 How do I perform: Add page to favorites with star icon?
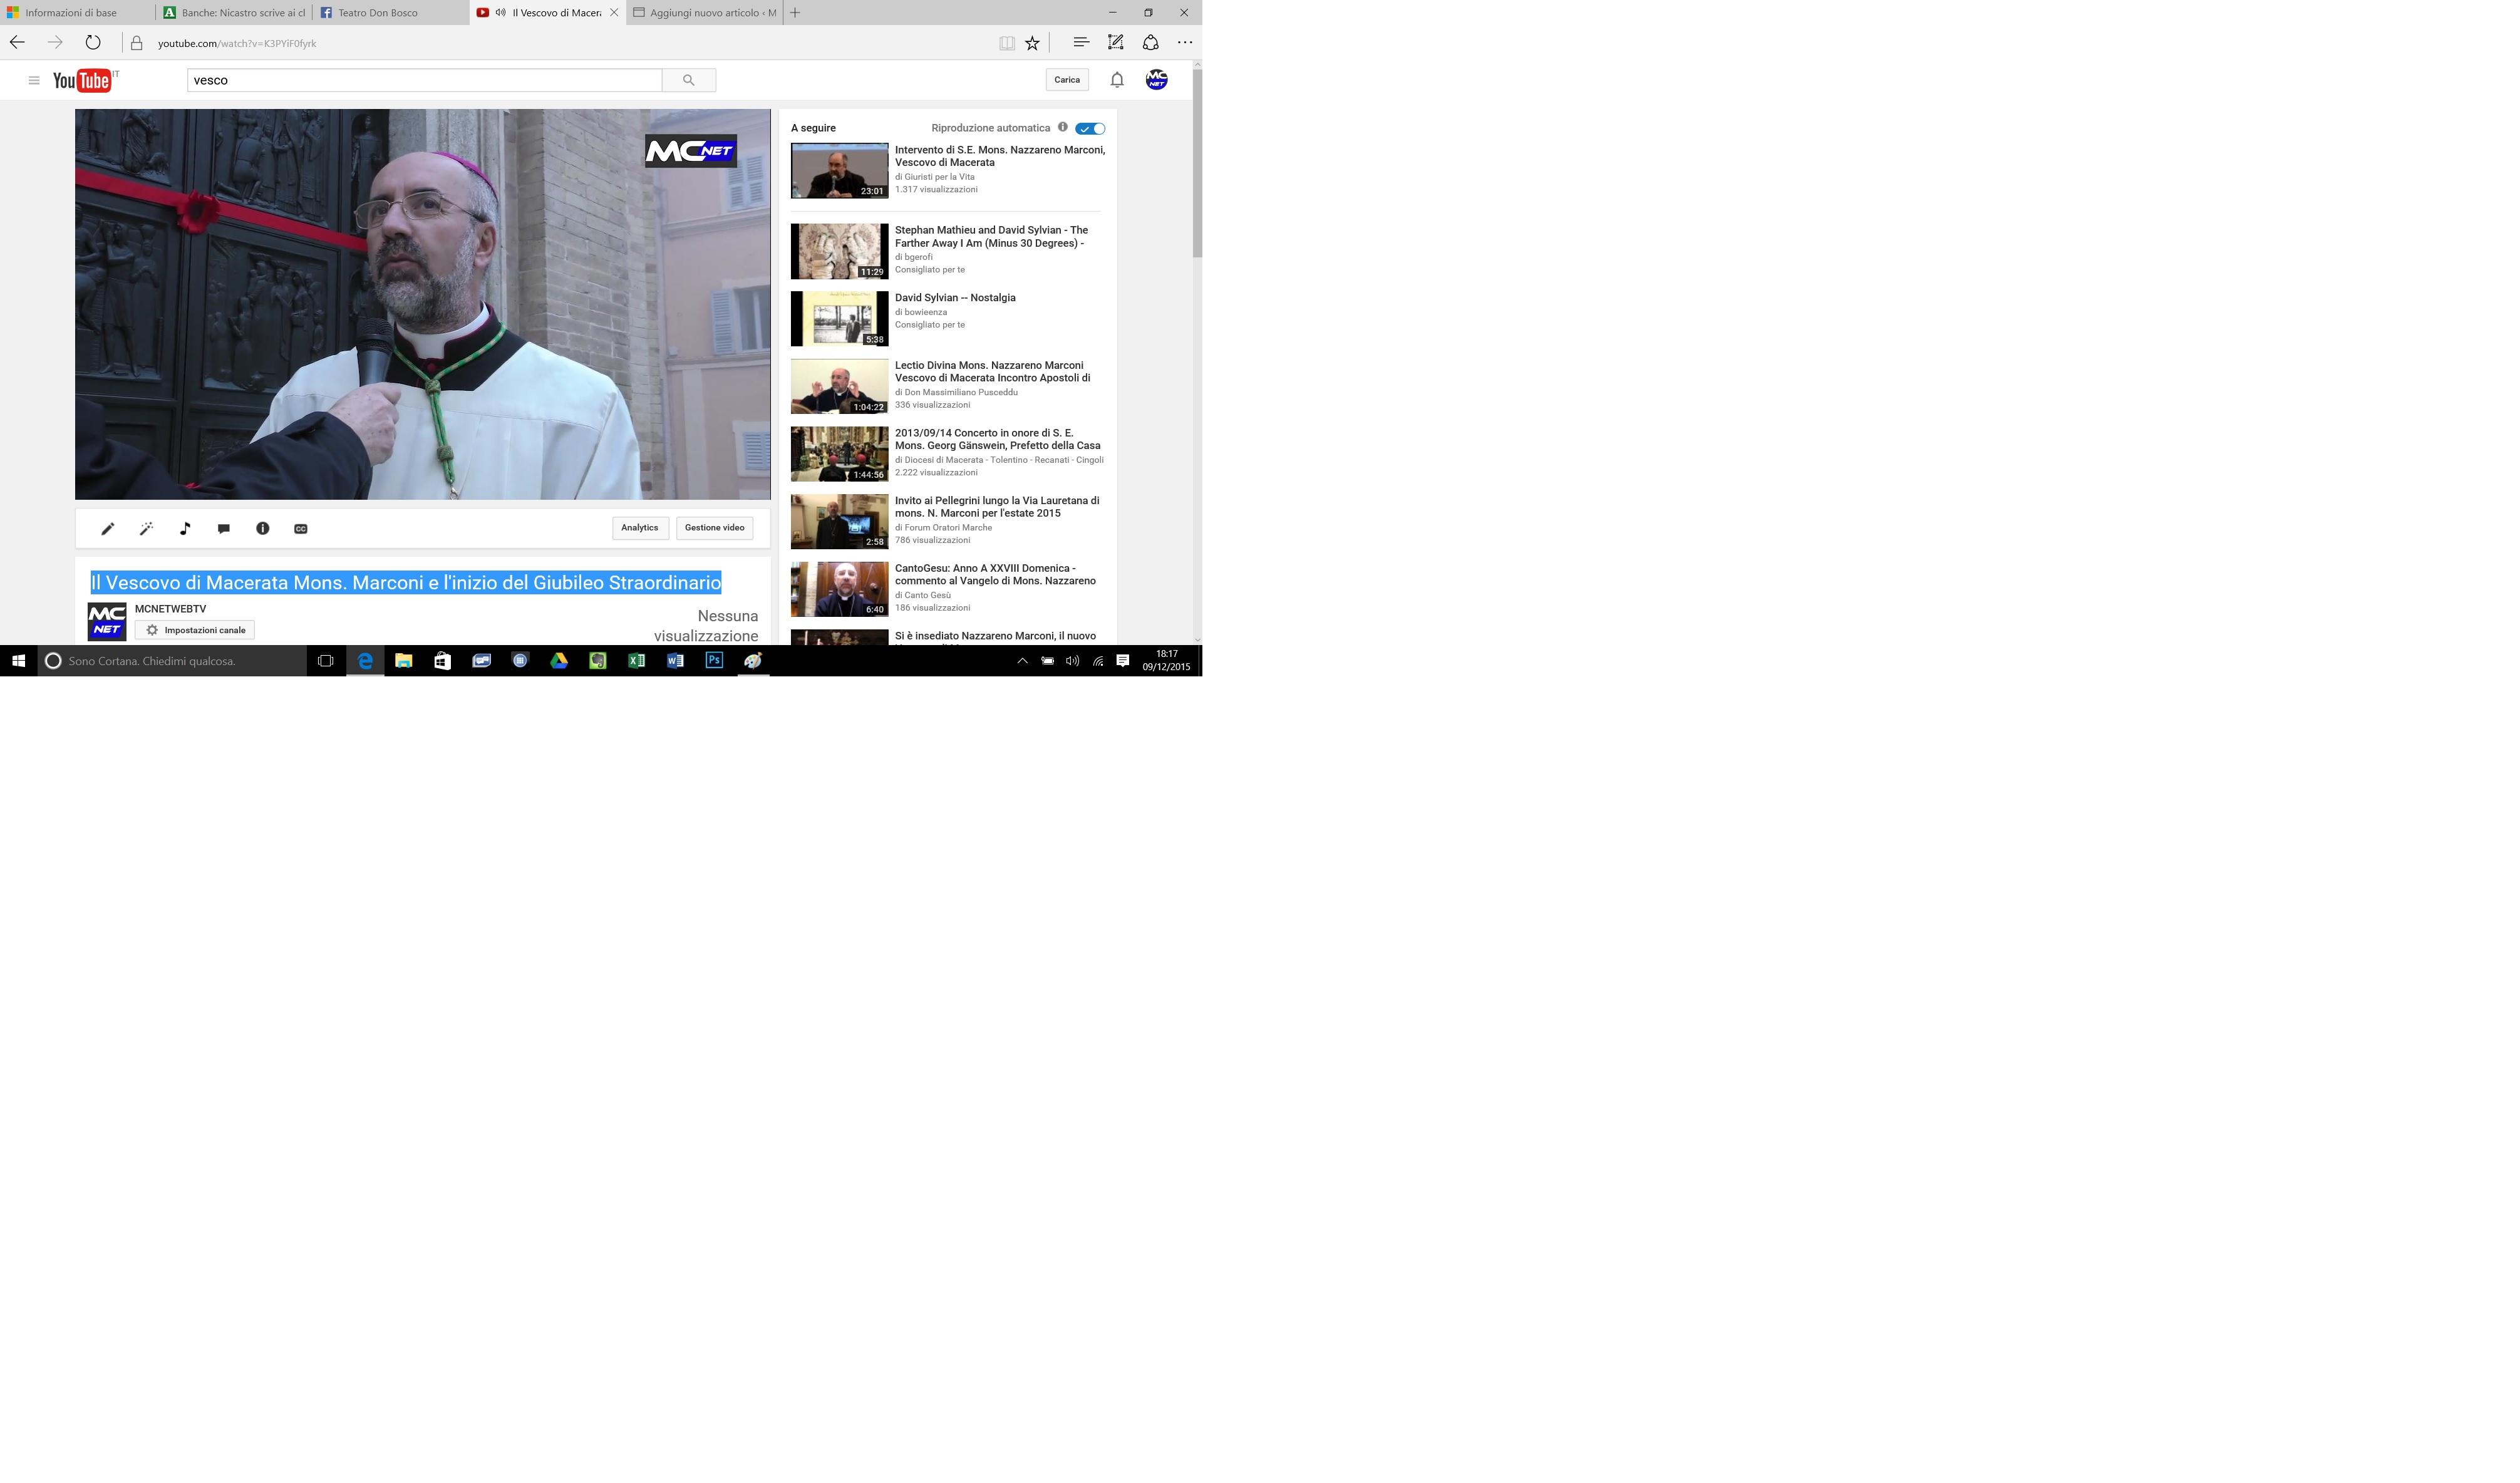(x=1033, y=43)
